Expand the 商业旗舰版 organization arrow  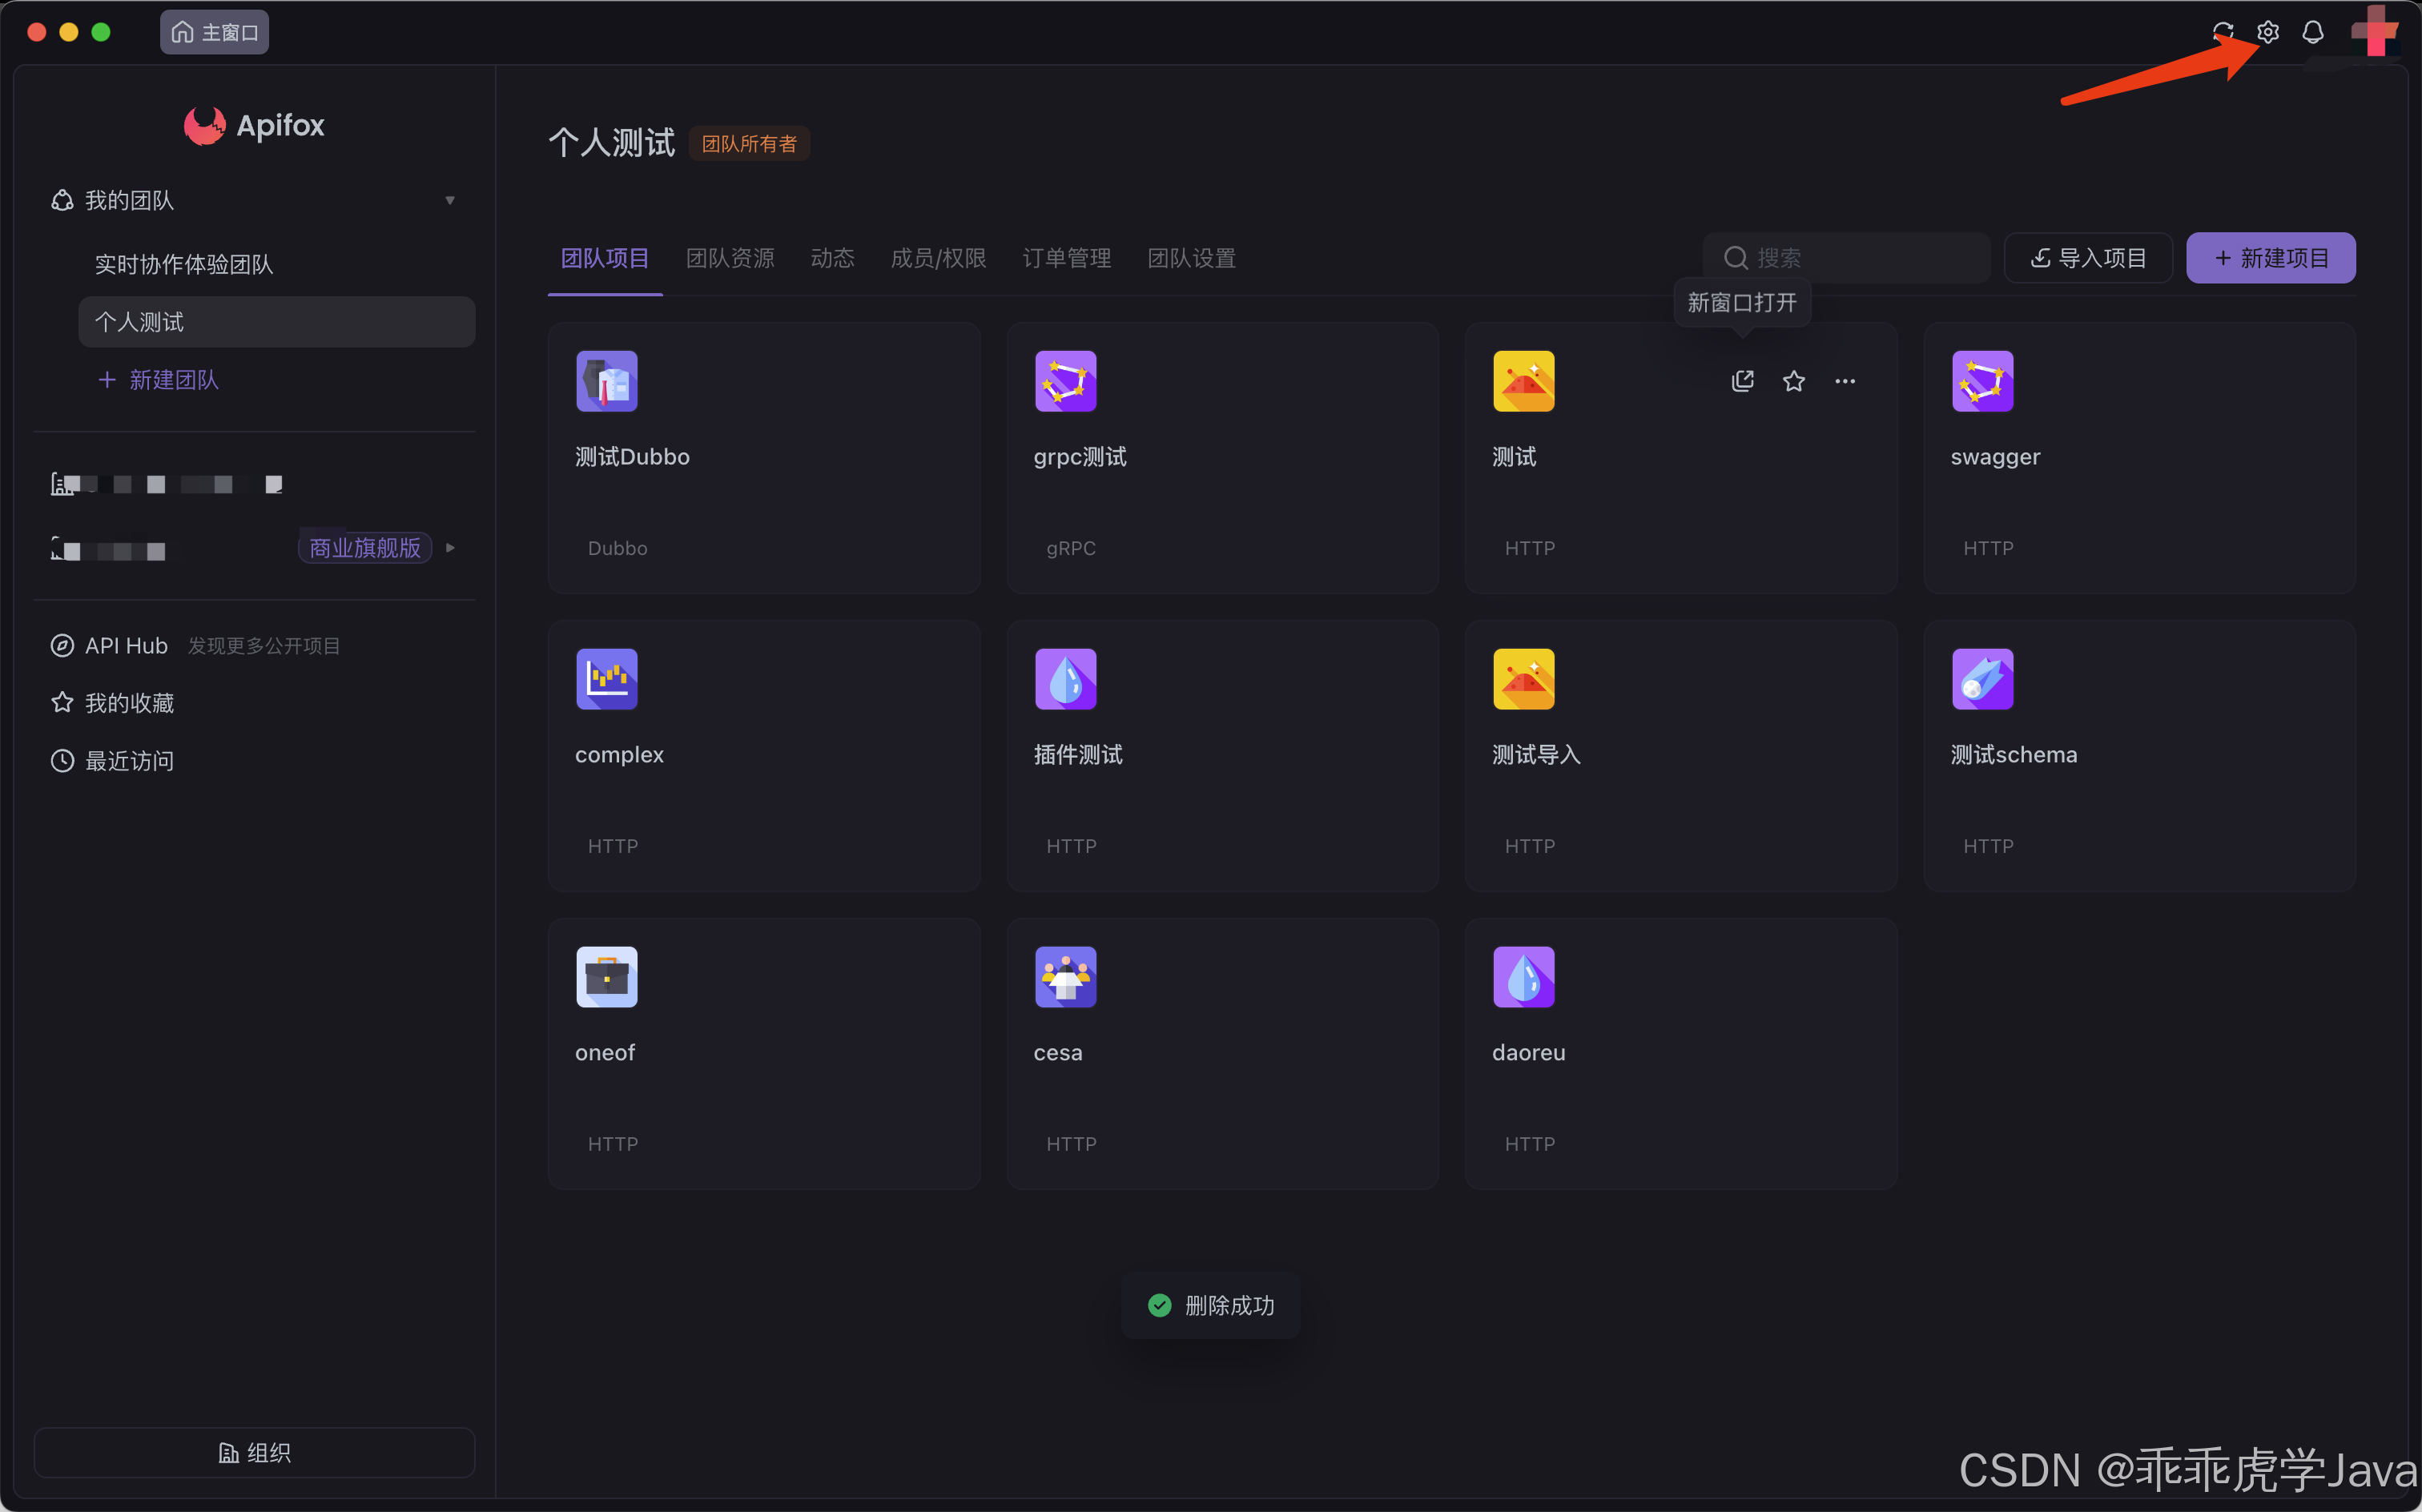(450, 548)
